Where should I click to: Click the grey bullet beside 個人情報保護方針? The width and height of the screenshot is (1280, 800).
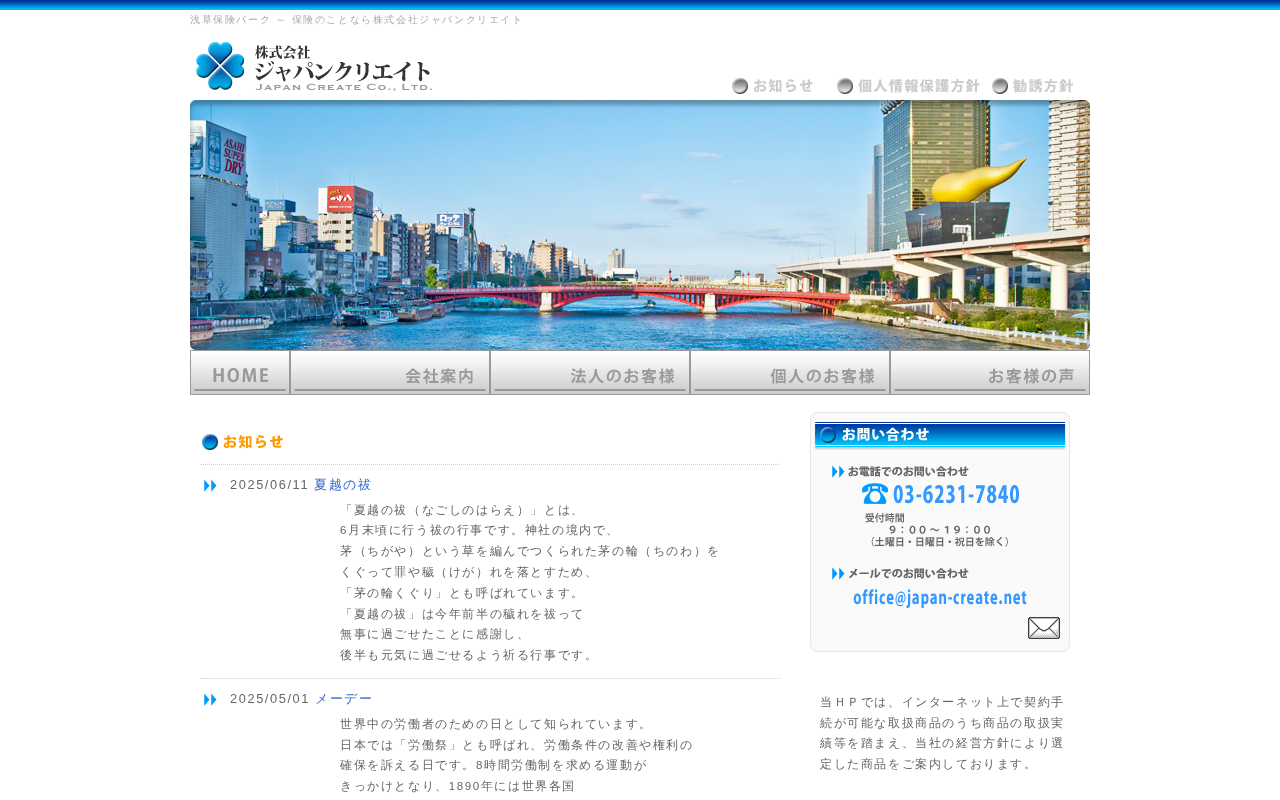click(x=845, y=86)
